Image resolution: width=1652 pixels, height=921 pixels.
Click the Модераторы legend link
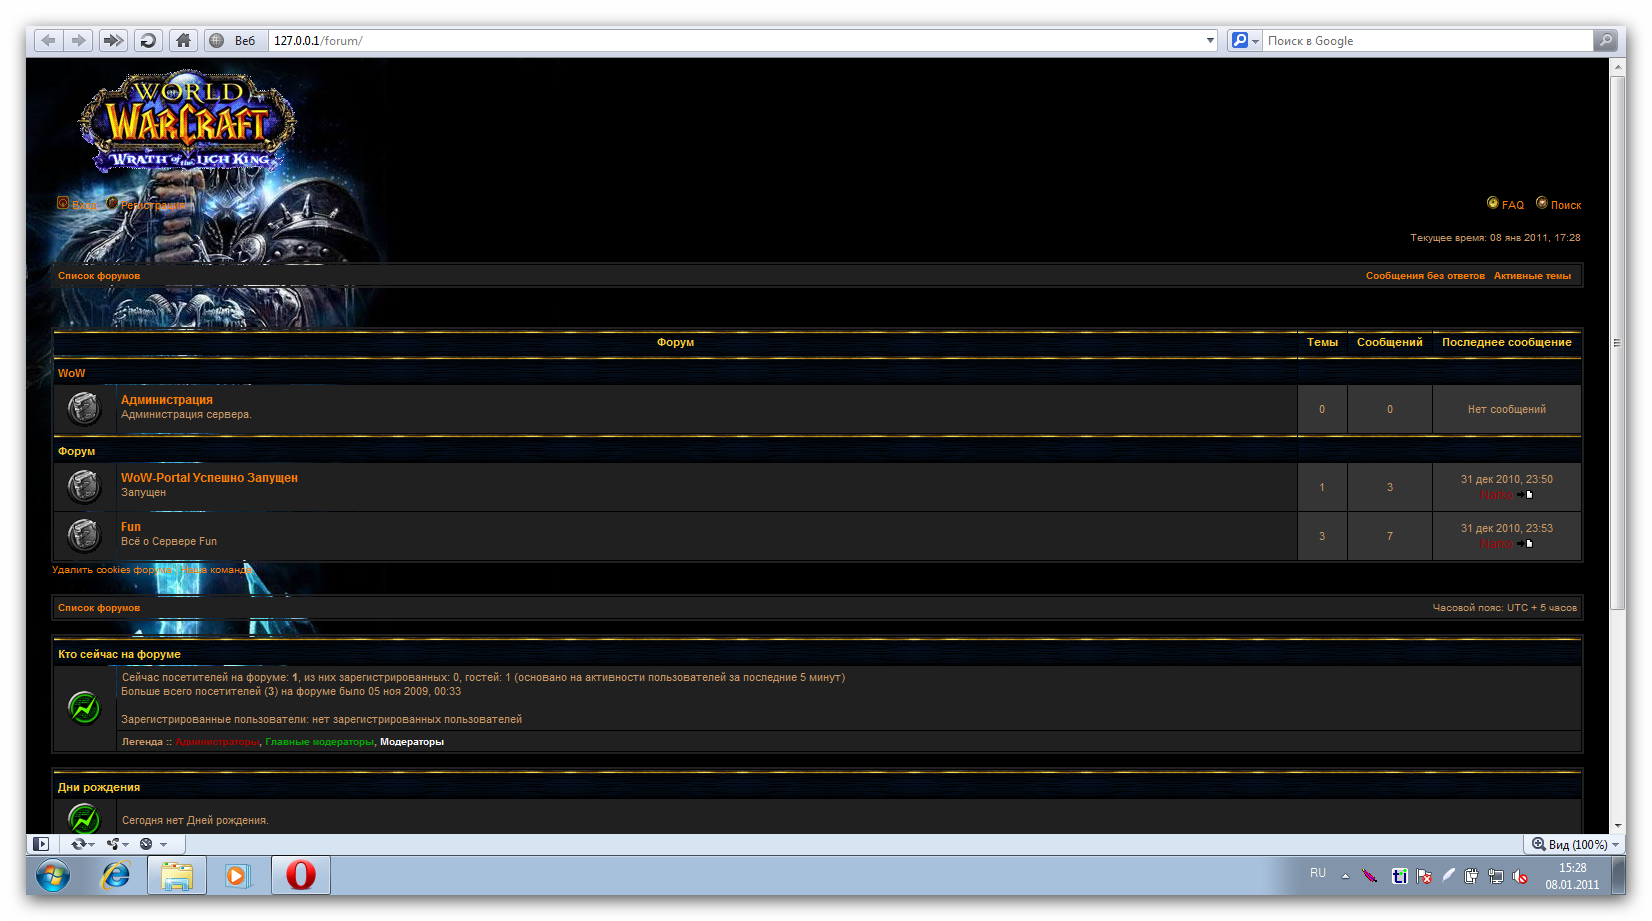412,742
